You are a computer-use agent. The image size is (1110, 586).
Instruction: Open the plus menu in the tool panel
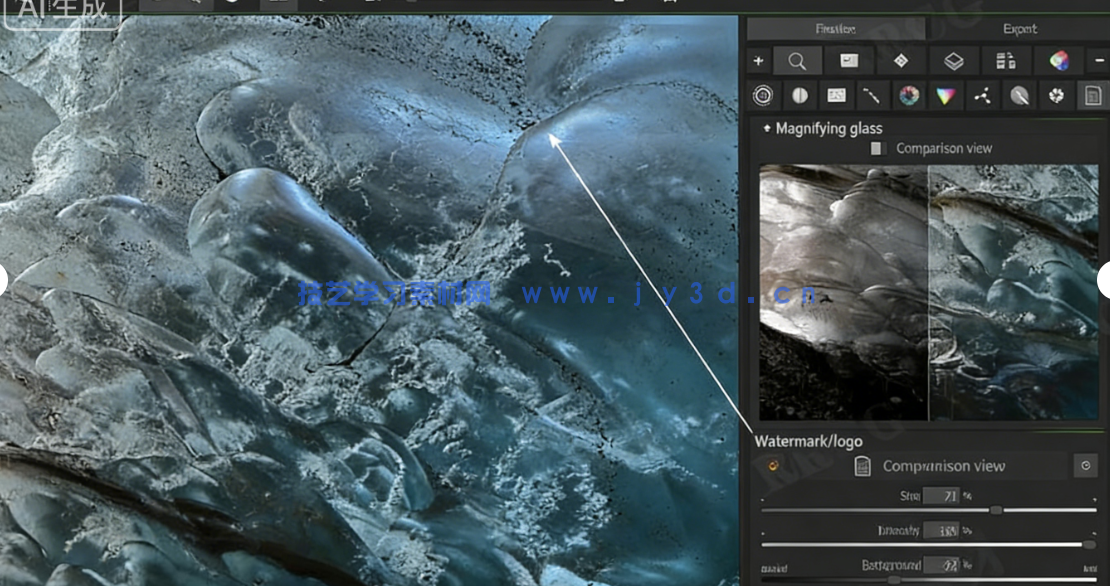click(x=759, y=61)
